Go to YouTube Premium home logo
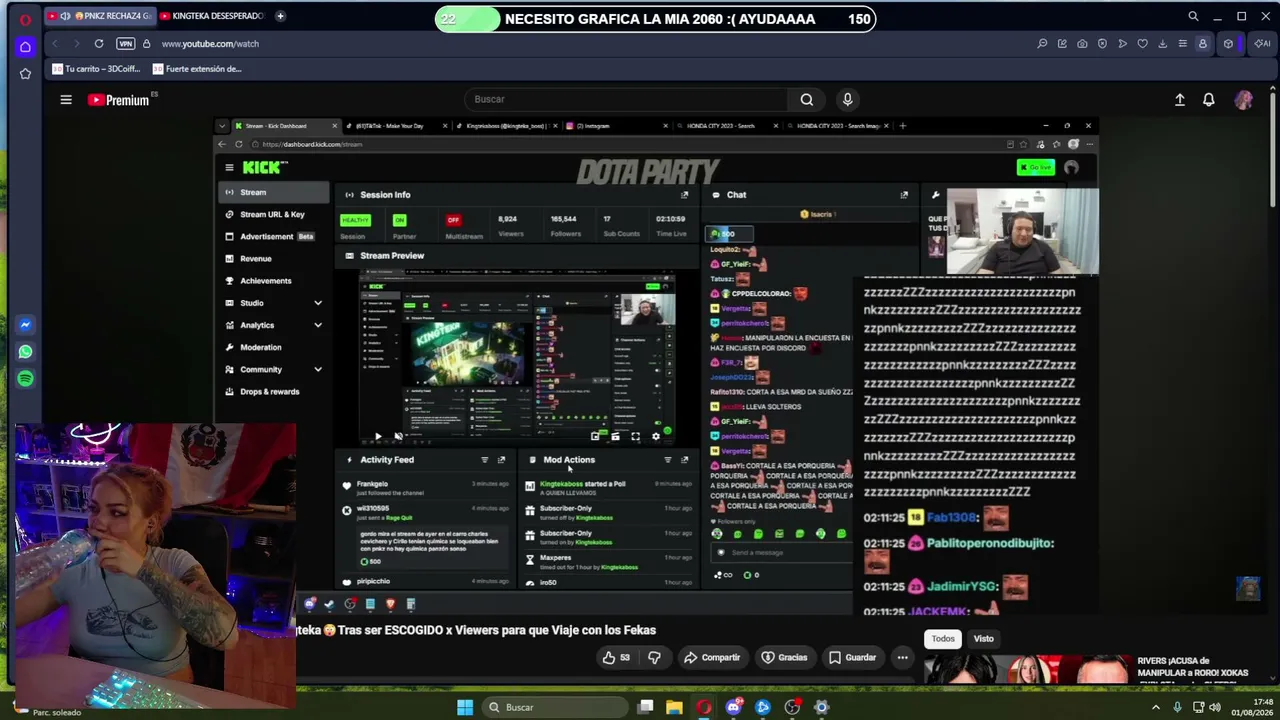 119,100
